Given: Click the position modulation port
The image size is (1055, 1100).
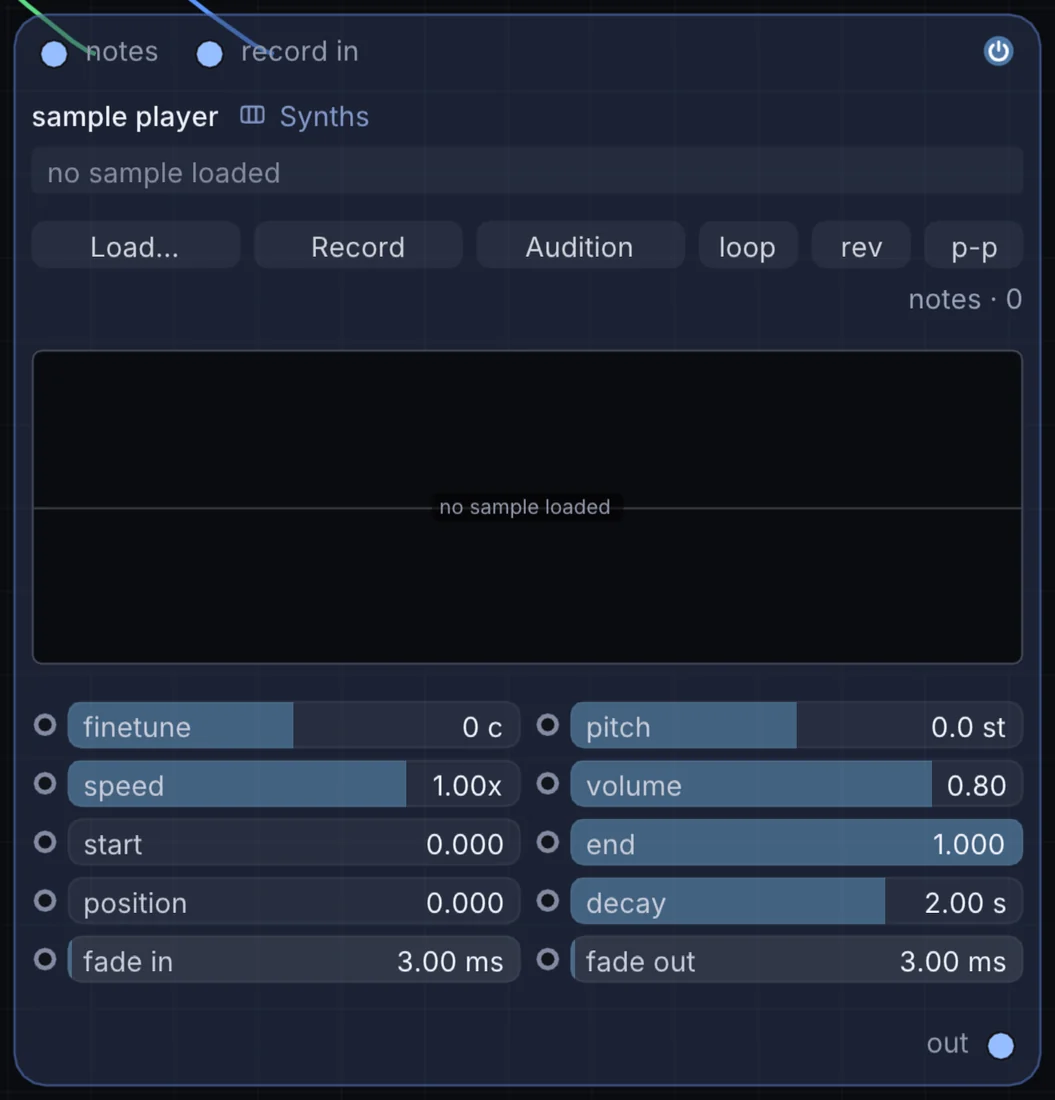Looking at the screenshot, I should tap(46, 900).
